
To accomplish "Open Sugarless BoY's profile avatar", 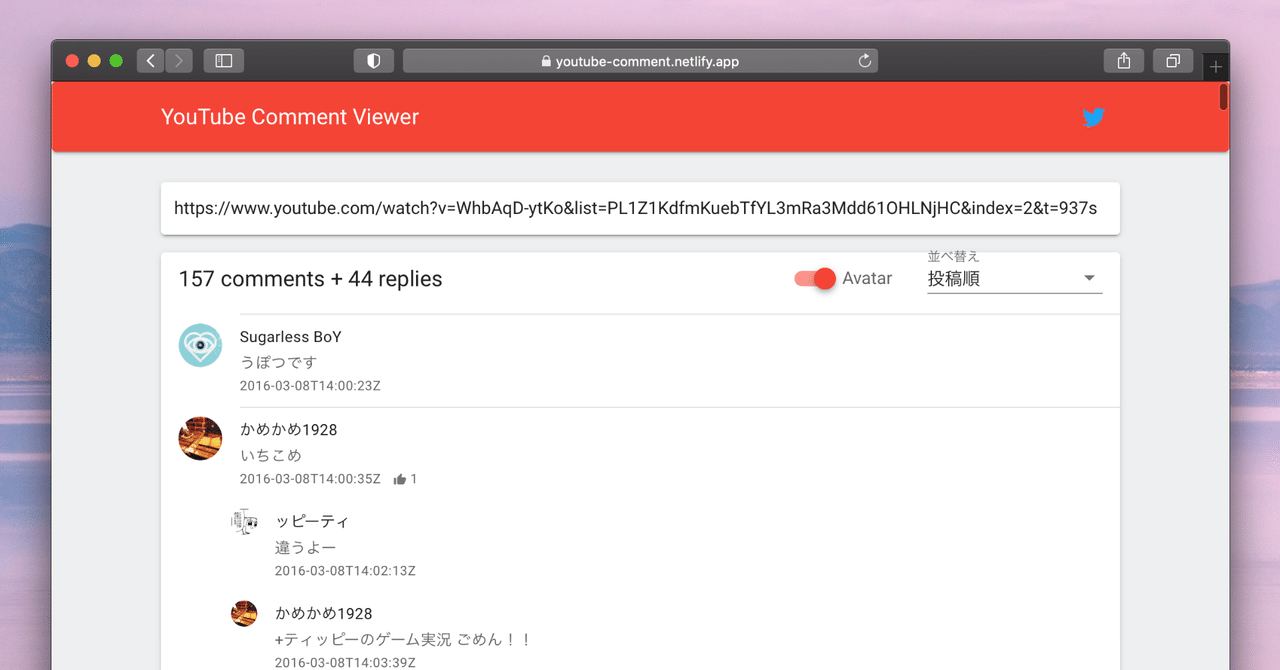I will (200, 345).
